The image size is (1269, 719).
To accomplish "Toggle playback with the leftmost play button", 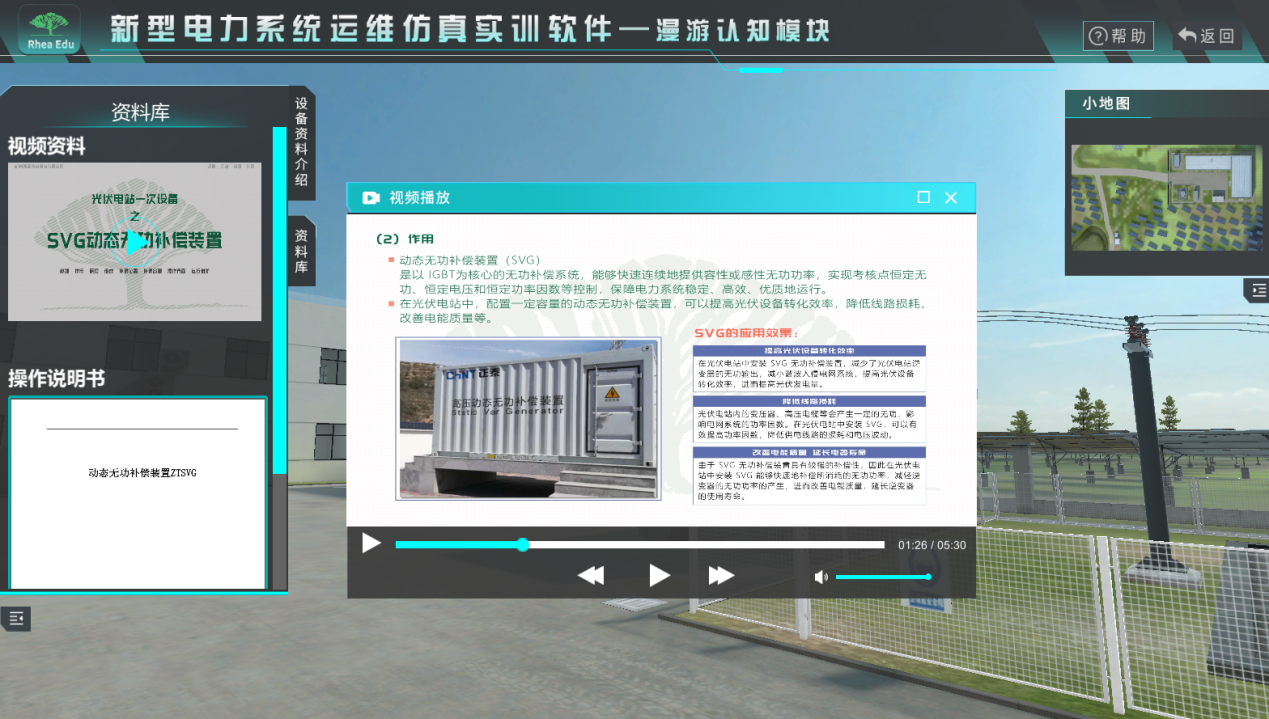I will pos(371,543).
